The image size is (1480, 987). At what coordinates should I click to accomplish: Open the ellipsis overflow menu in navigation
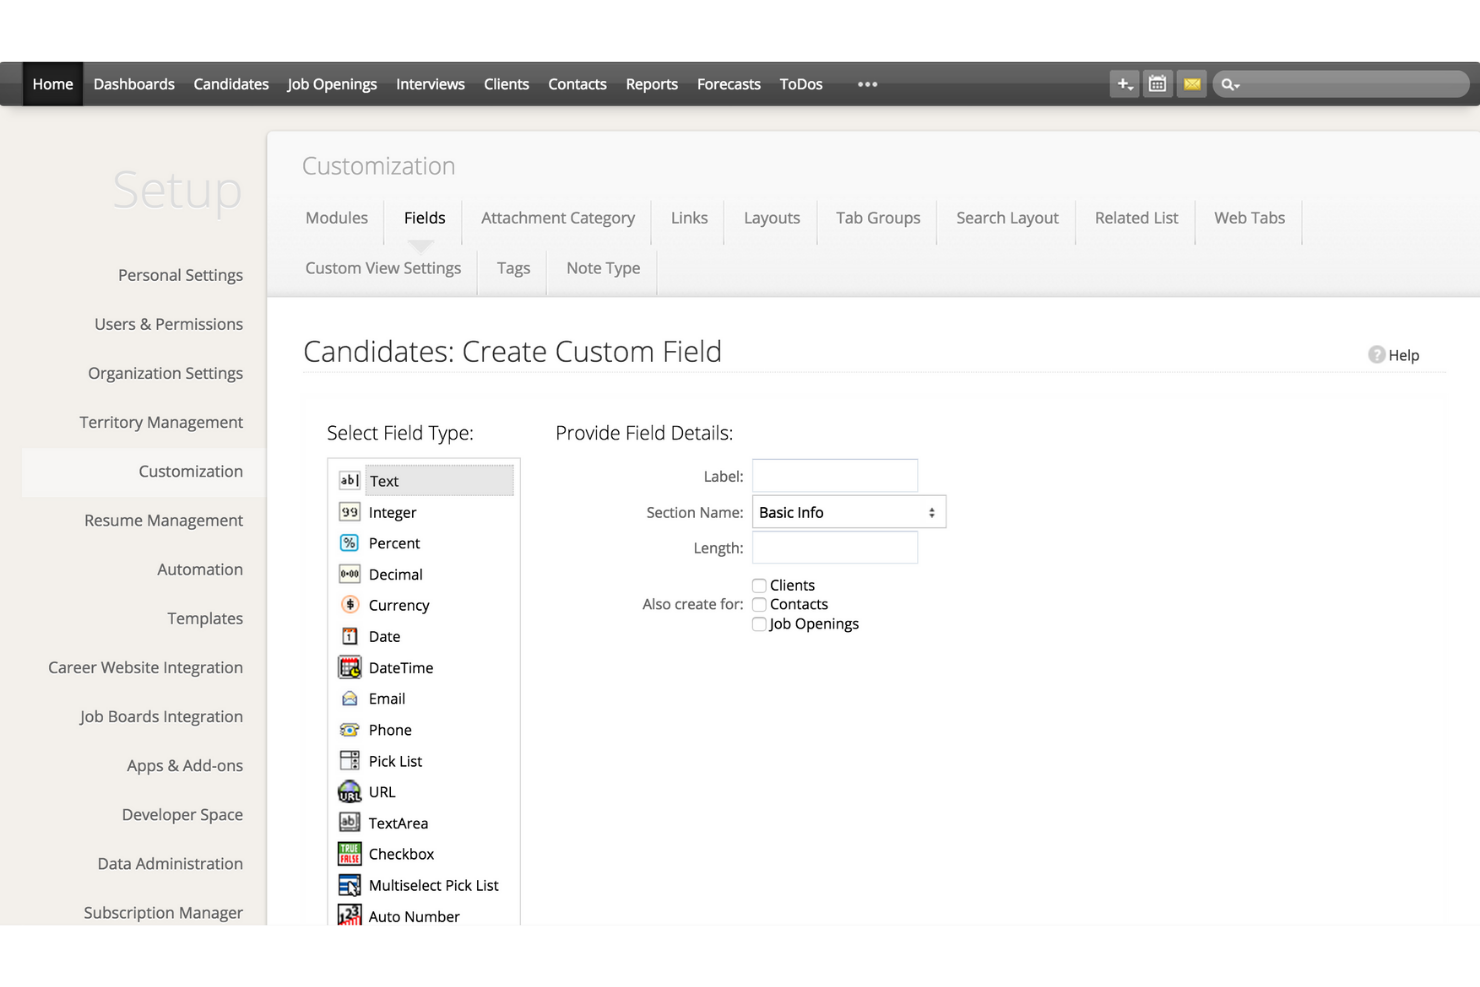pyautogui.click(x=866, y=84)
